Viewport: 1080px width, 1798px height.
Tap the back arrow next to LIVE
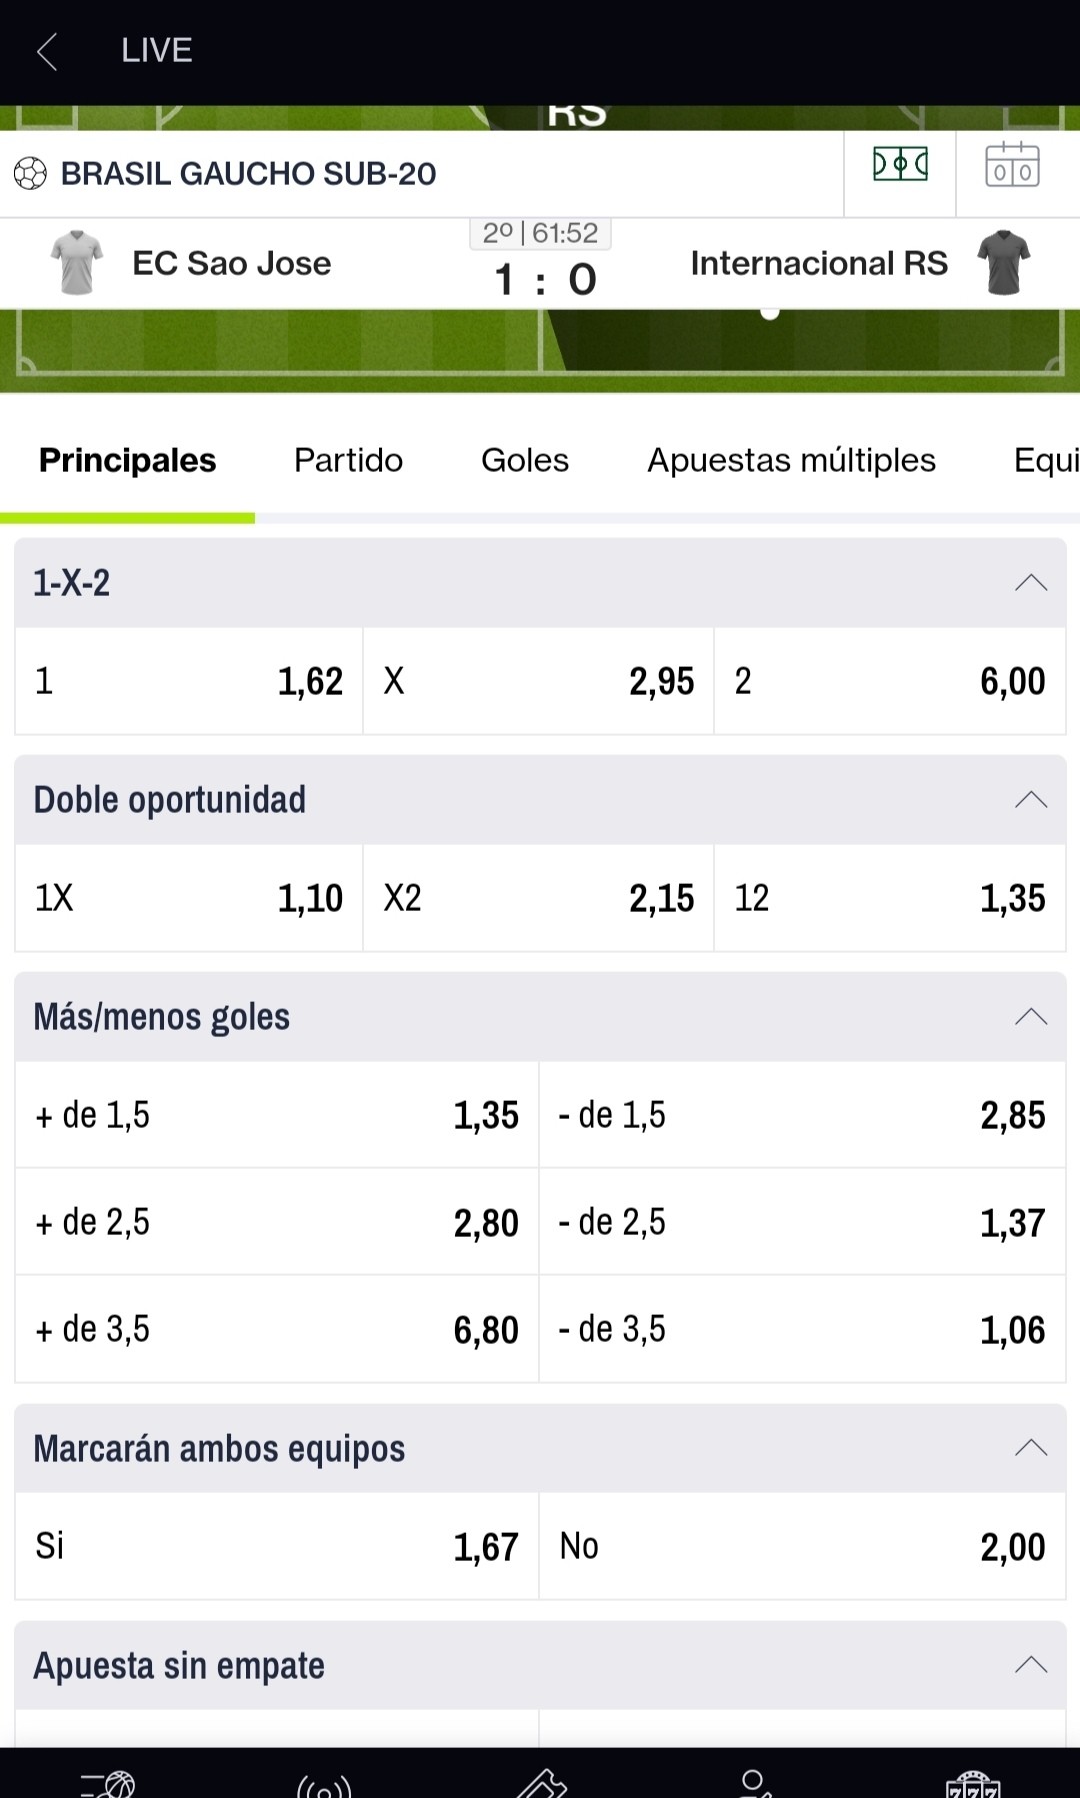47,51
